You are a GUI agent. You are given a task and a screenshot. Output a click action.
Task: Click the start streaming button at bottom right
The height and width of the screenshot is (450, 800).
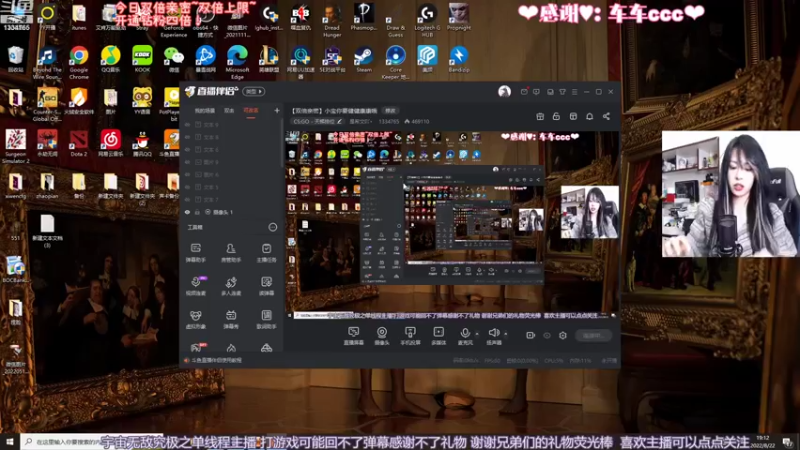(x=593, y=335)
